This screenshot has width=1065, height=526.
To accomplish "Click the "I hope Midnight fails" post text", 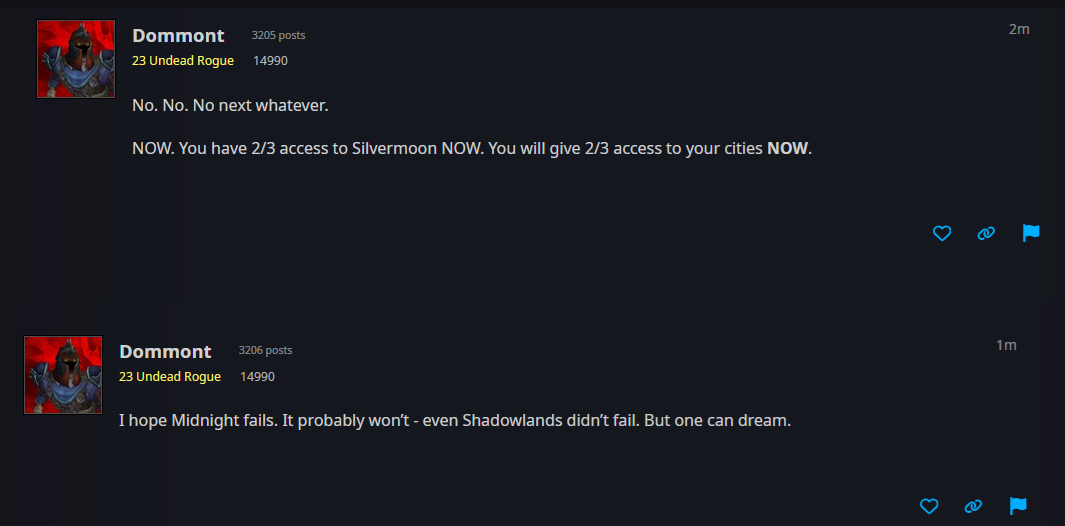I will pos(455,421).
